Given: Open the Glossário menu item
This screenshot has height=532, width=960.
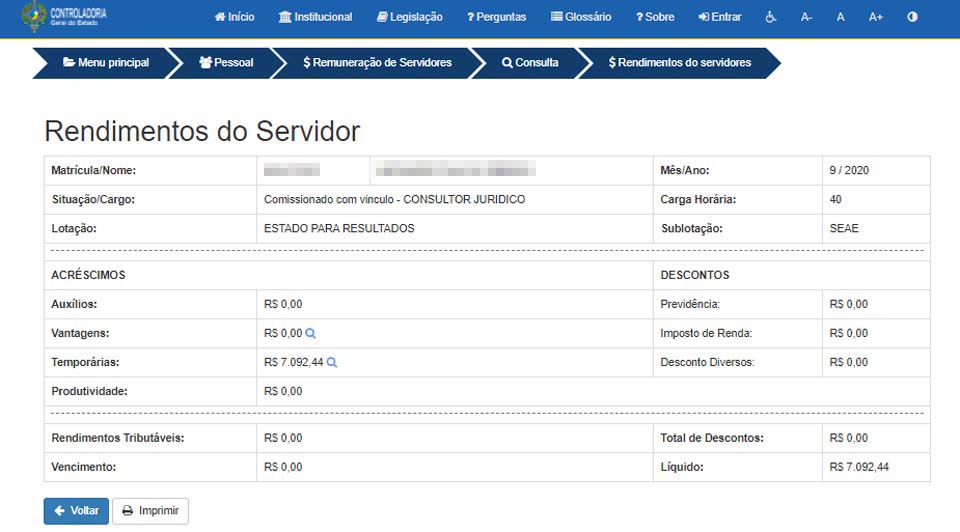Looking at the screenshot, I should [x=581, y=17].
